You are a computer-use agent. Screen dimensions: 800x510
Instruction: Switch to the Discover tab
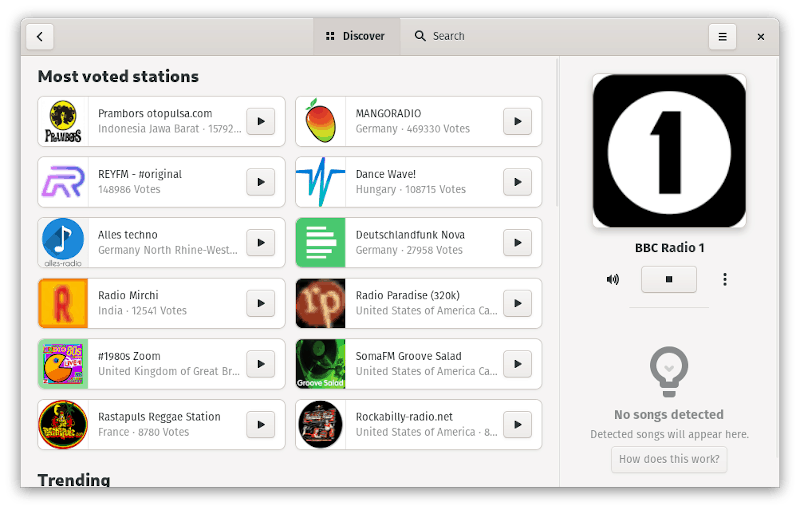pyautogui.click(x=356, y=36)
